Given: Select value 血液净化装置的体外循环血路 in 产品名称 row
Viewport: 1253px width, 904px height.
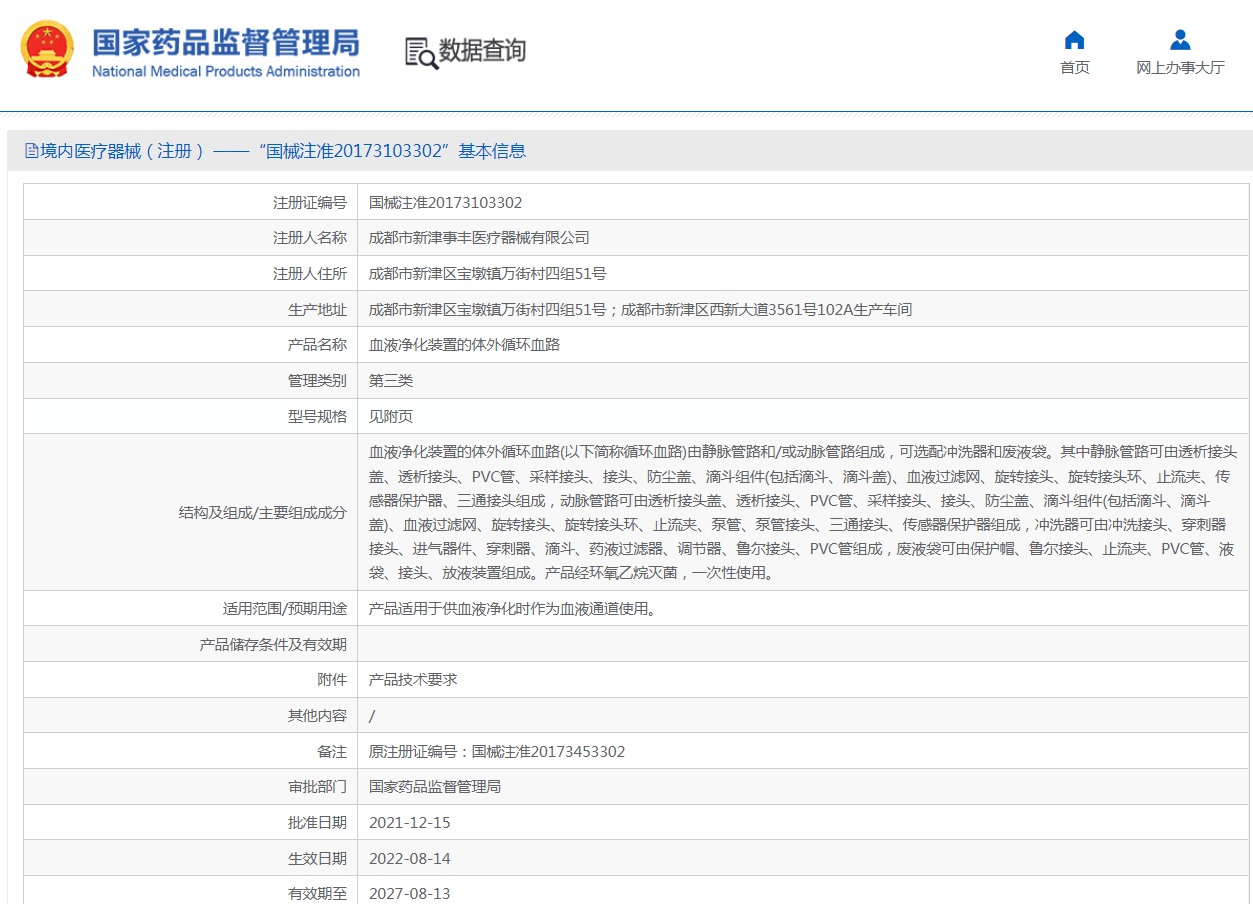Looking at the screenshot, I should [464, 345].
